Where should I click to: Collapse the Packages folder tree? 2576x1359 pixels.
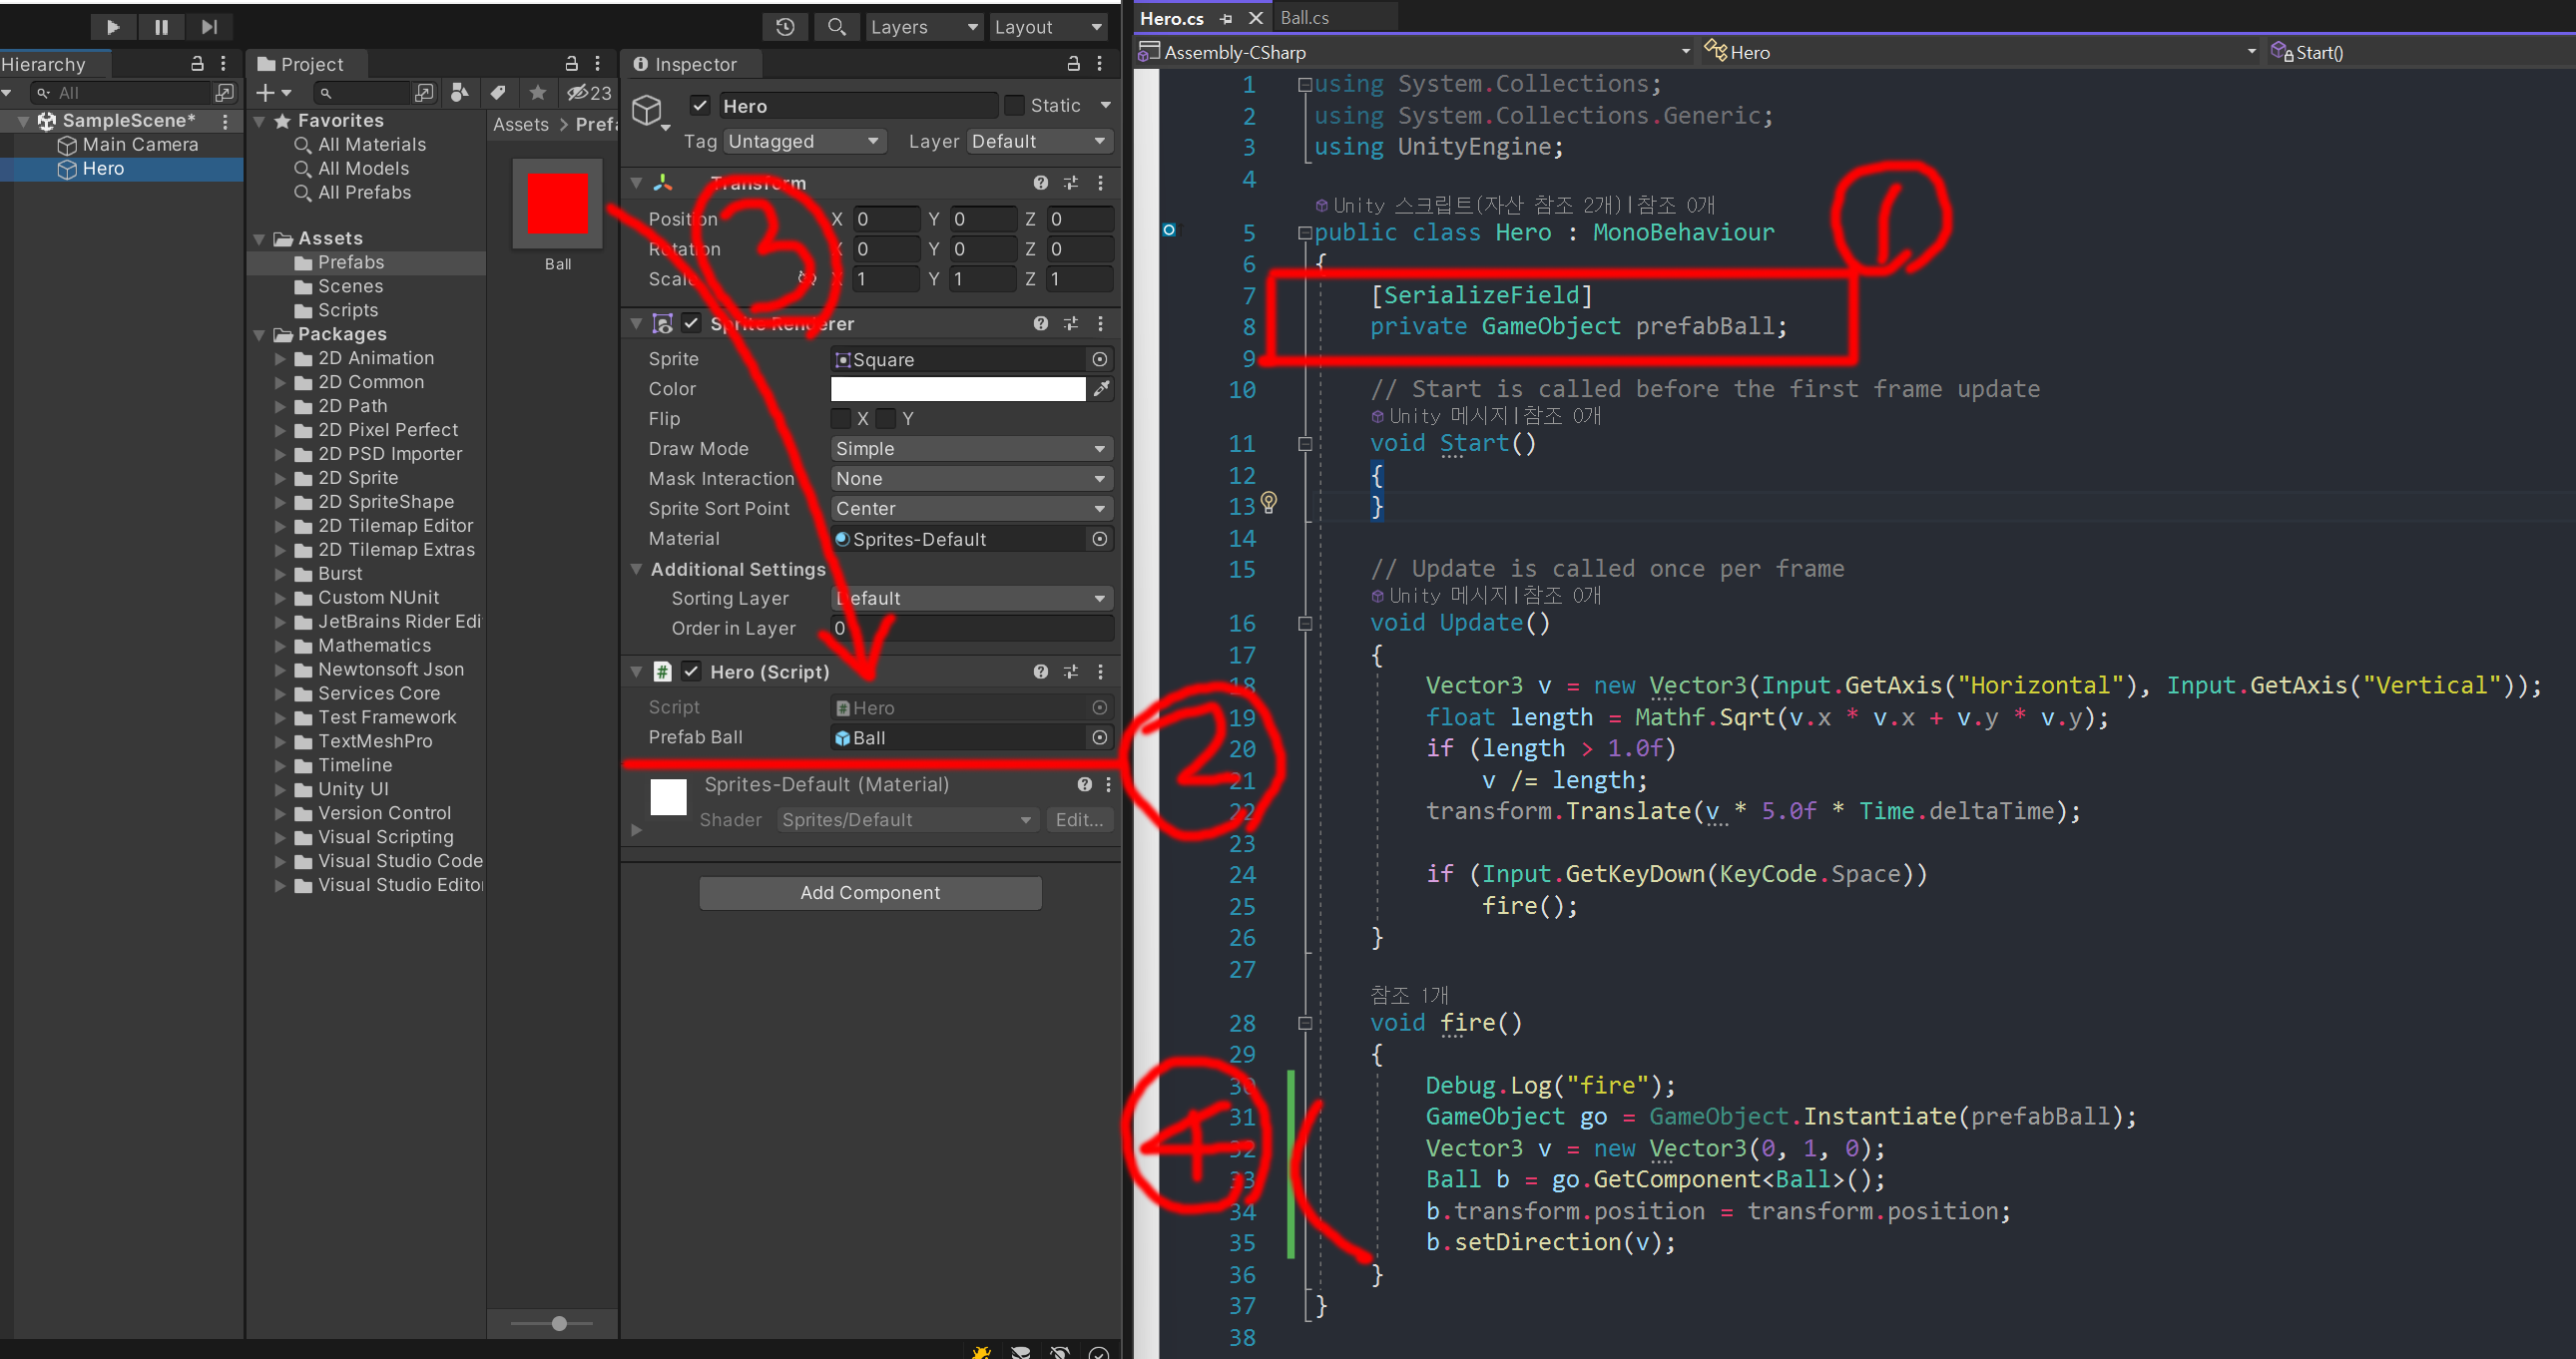click(x=260, y=335)
